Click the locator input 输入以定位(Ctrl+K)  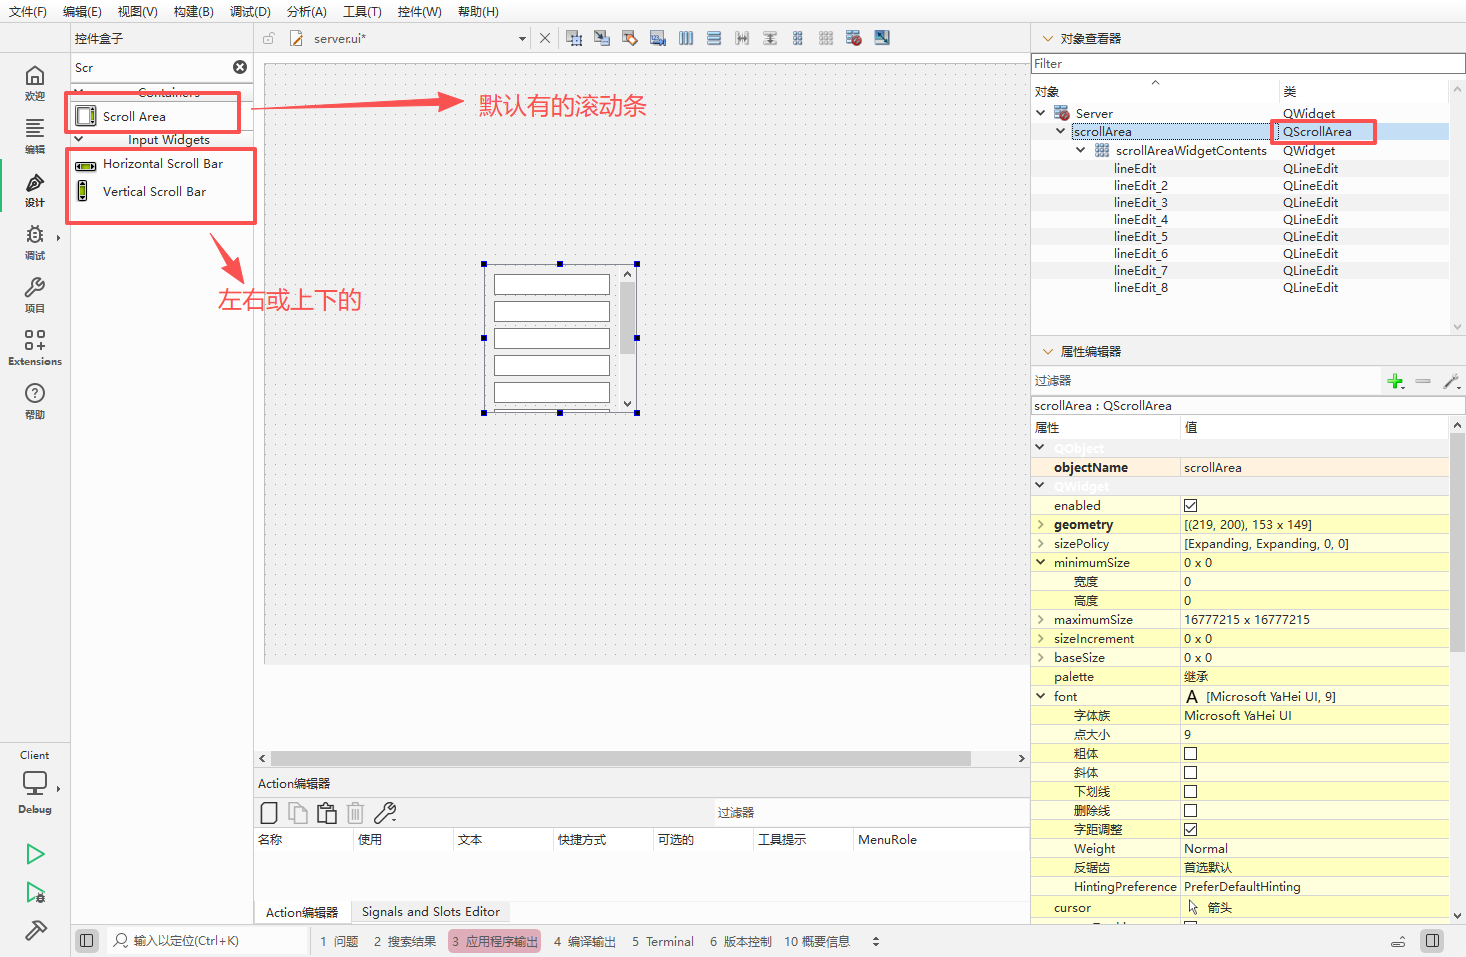pos(207,941)
